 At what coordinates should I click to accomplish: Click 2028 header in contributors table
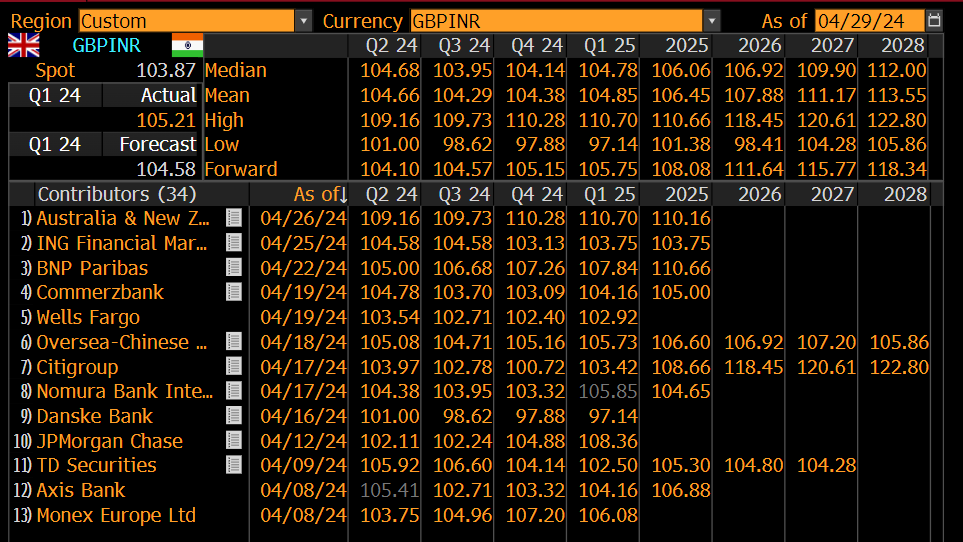tap(905, 194)
